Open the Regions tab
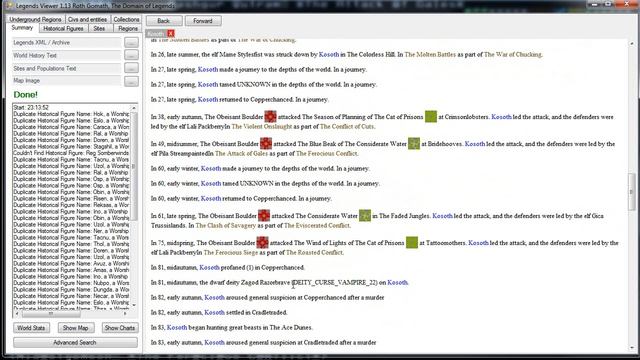Viewport: 640px width, 360px height. [128, 29]
